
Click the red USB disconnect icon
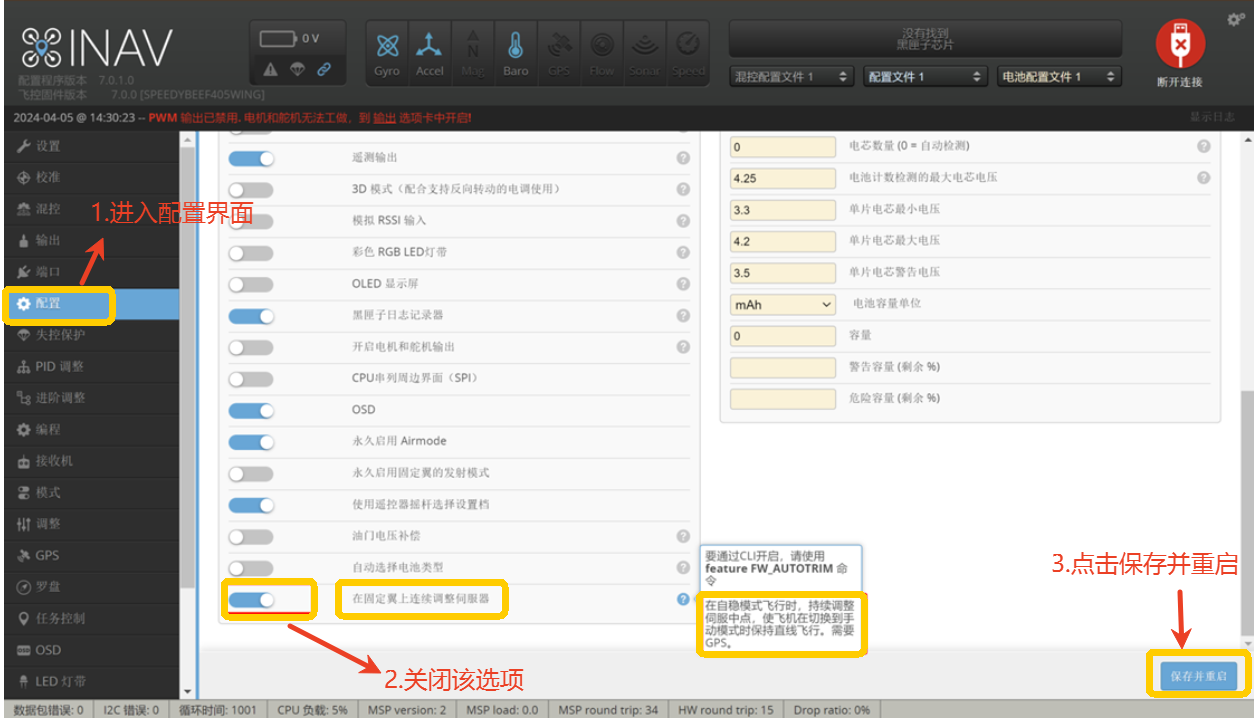(x=1180, y=45)
